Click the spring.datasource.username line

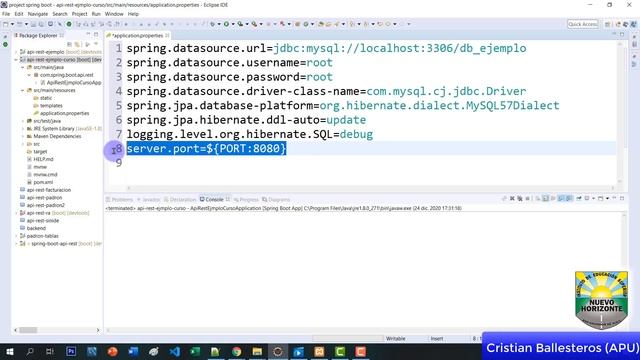click(229, 62)
